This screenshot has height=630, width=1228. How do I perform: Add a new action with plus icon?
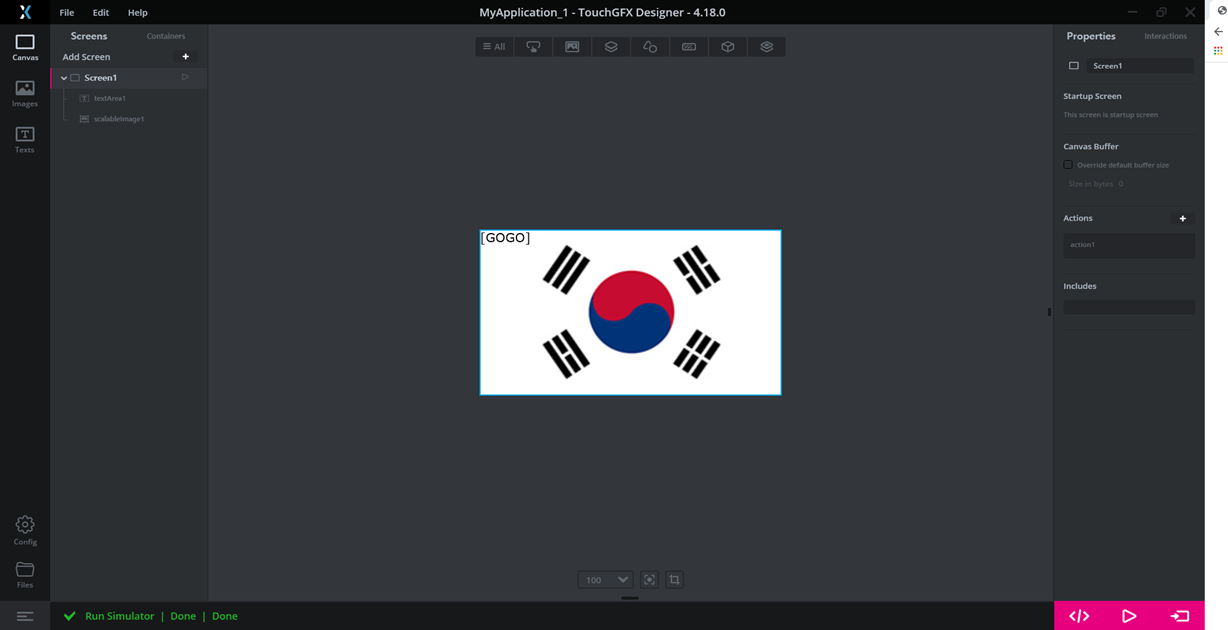point(1183,218)
